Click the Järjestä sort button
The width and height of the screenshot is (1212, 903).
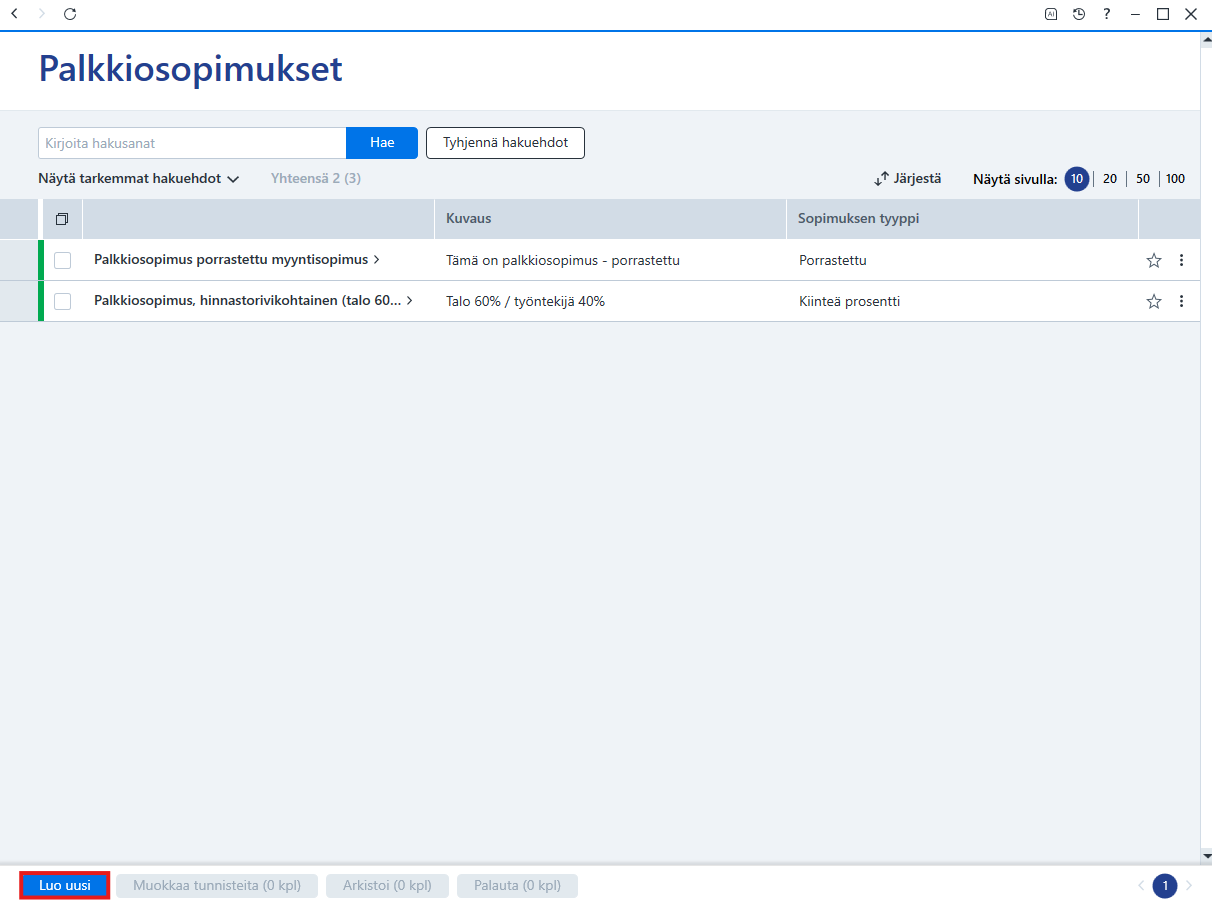click(907, 179)
